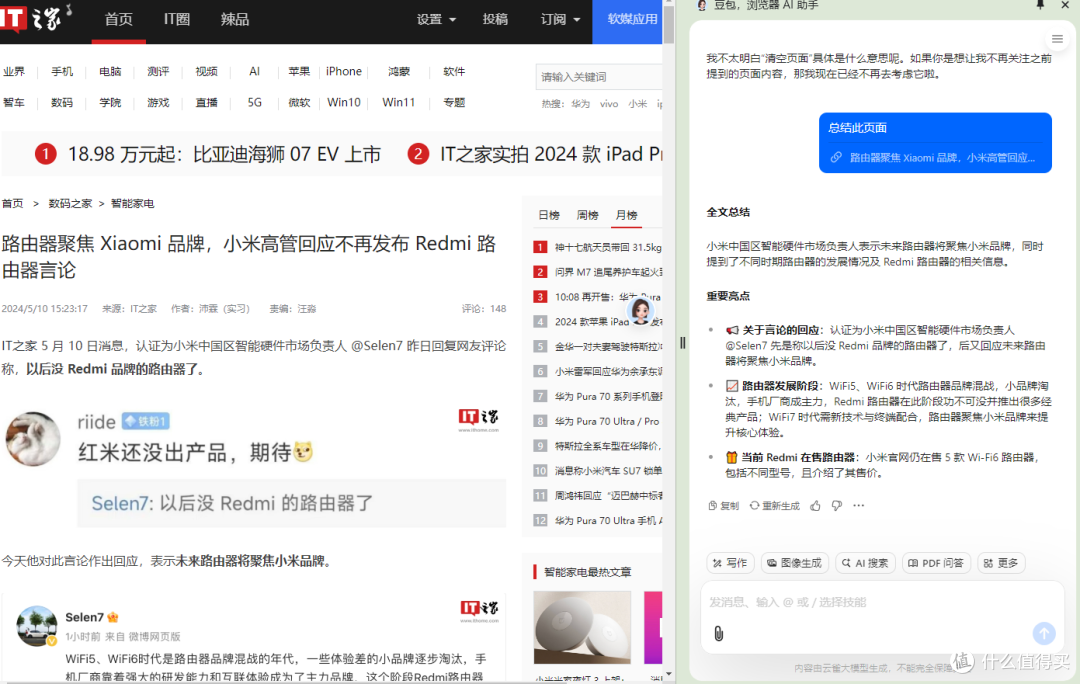The height and width of the screenshot is (684, 1080).
Task: Go to the 首页 tab in header
Action: pyautogui.click(x=118, y=19)
